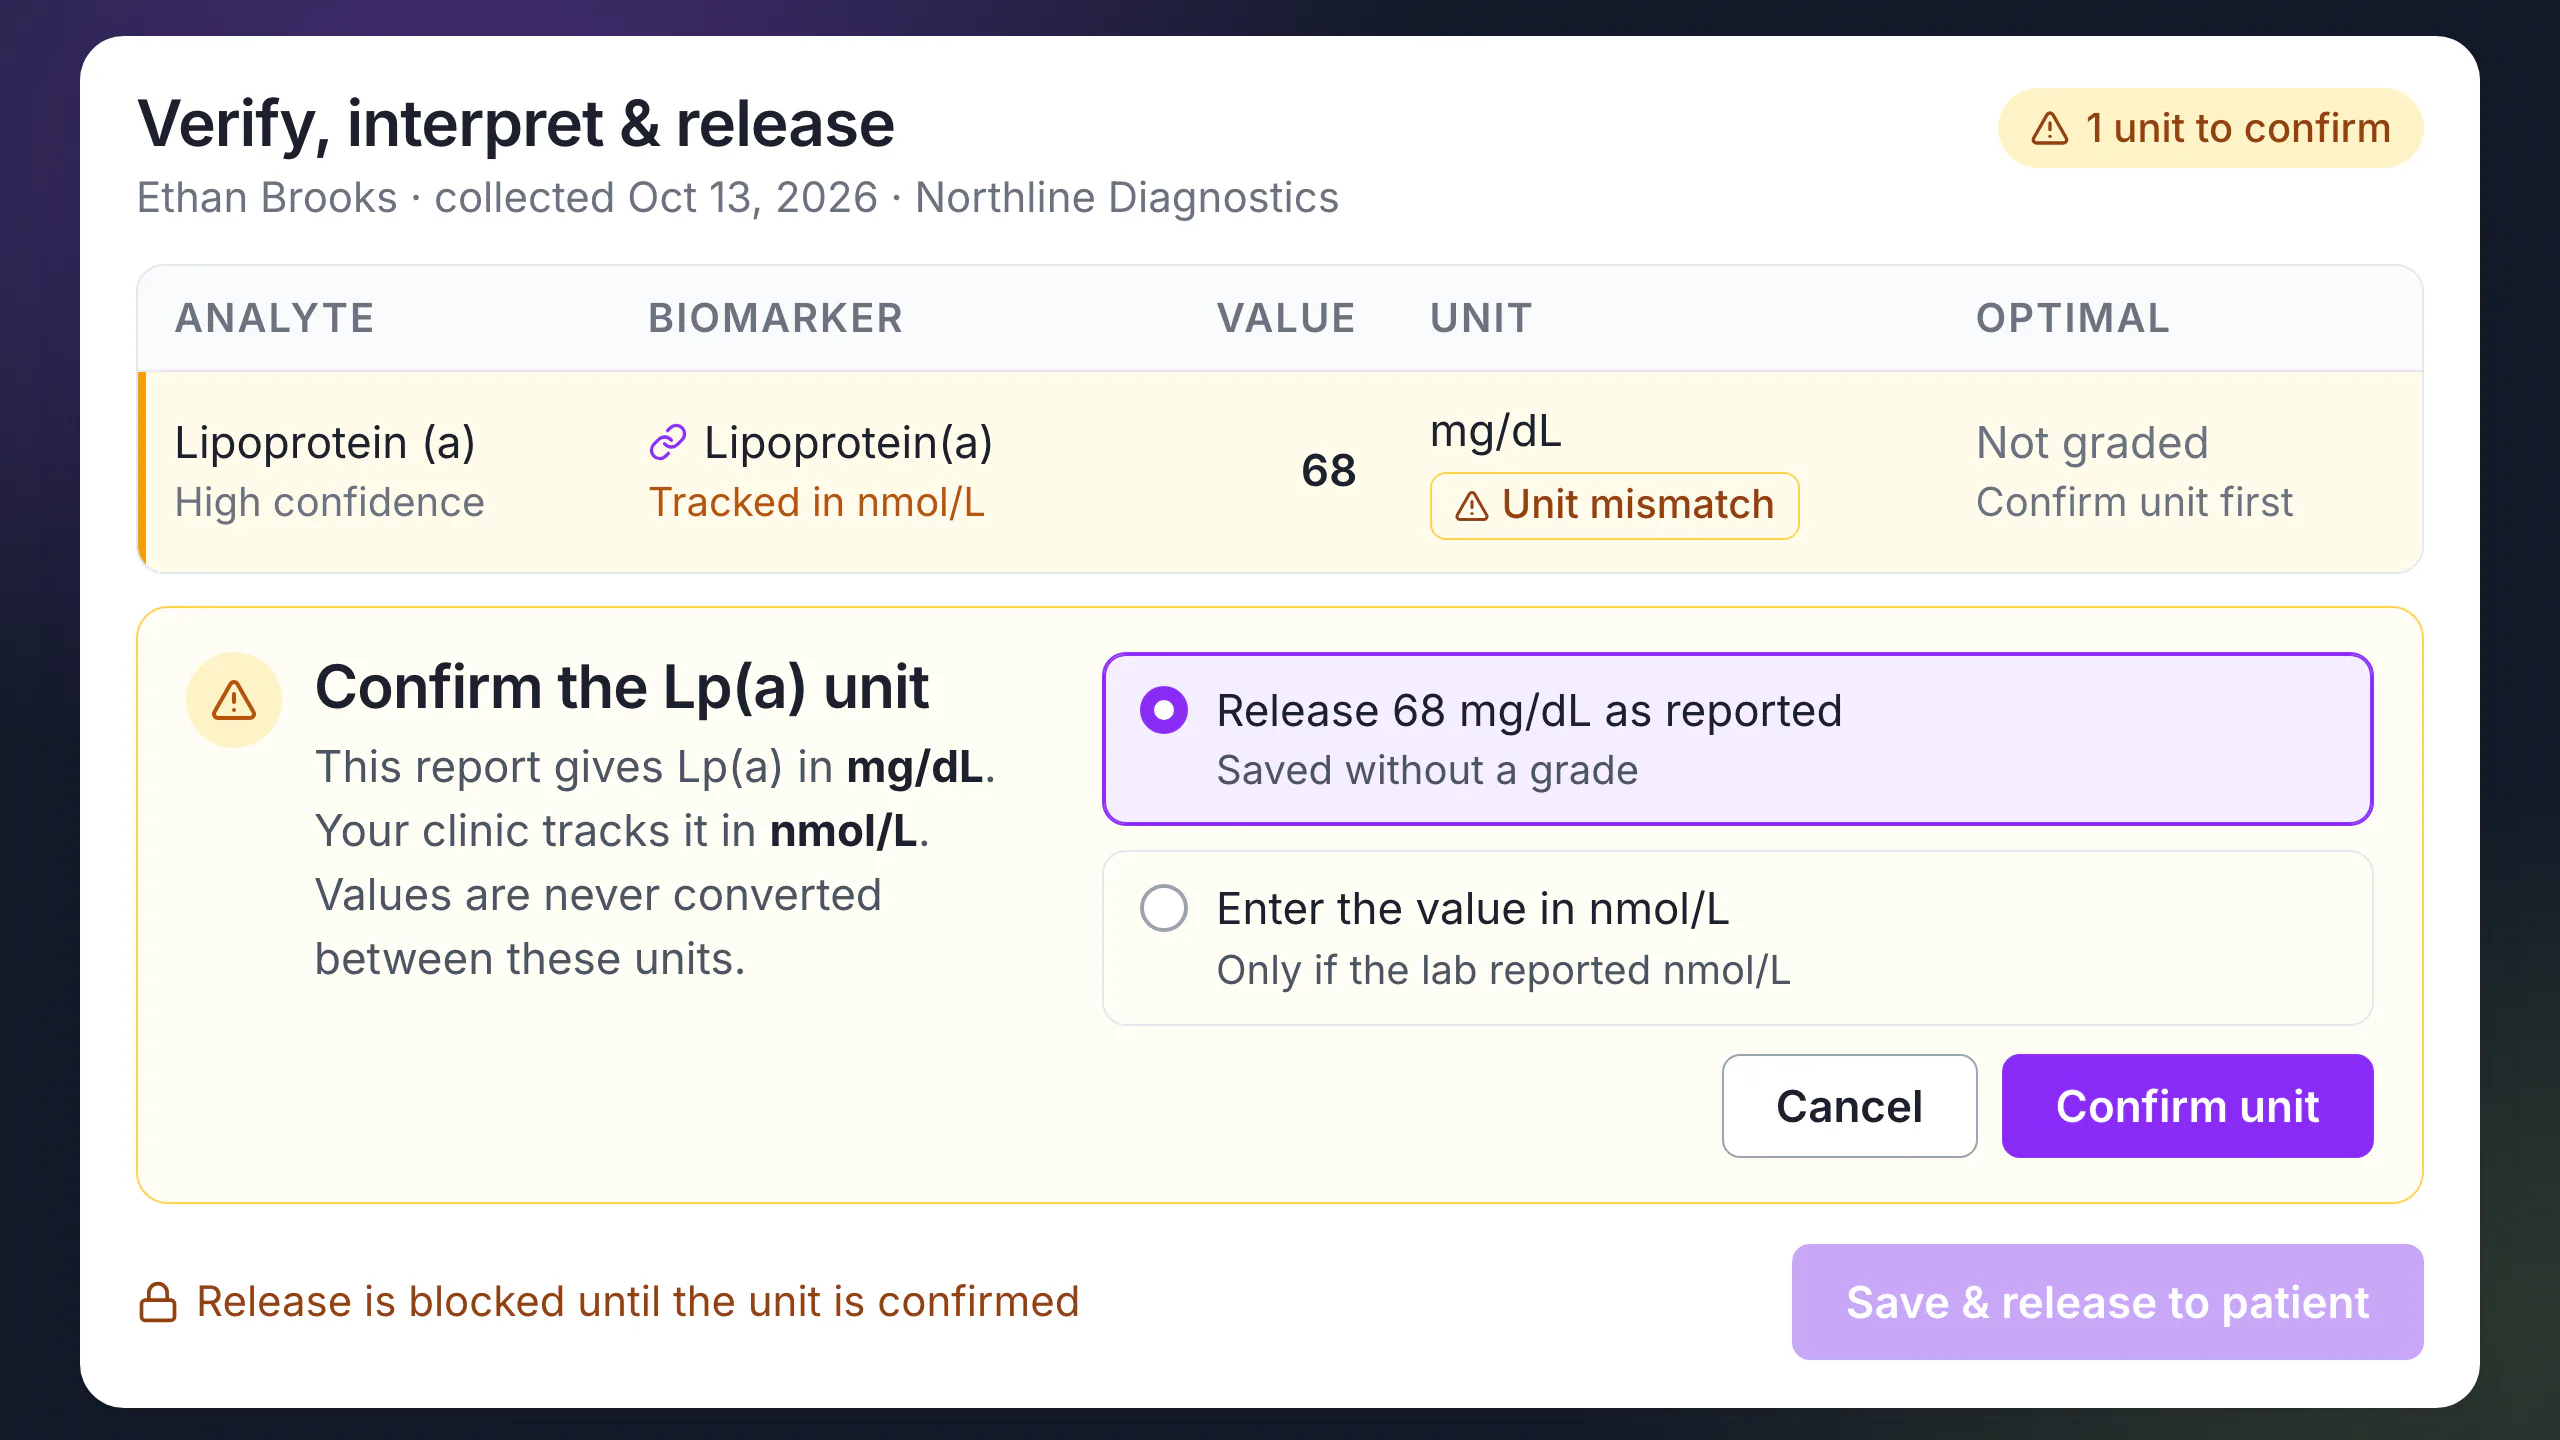Viewport: 2560px width, 1440px height.
Task: Click the Confirm unit button
Action: (2187, 1106)
